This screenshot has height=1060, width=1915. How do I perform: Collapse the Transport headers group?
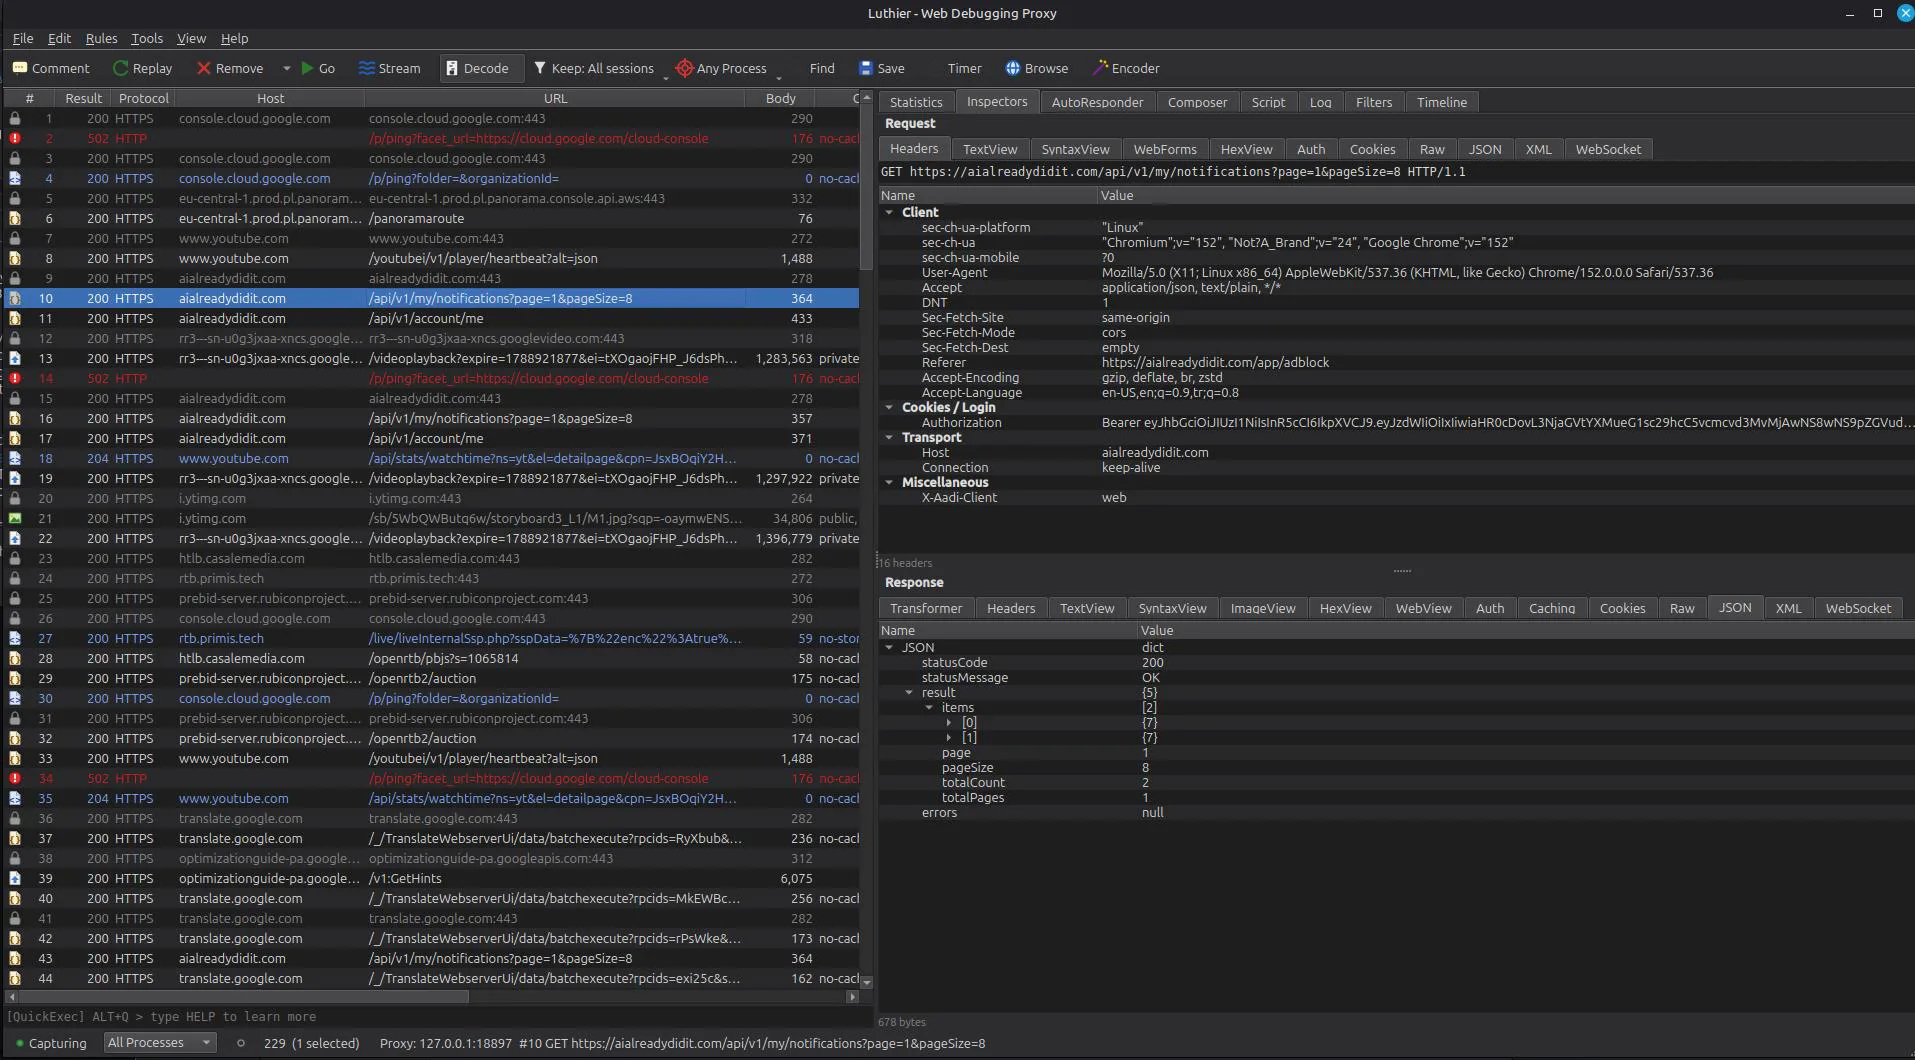(889, 437)
